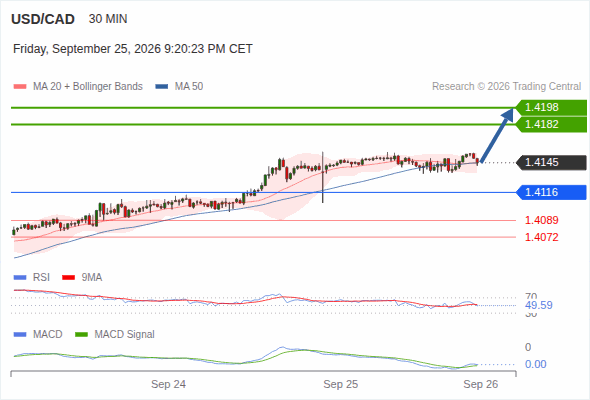Select the 1.4089 support level label
Viewport: 590px width, 400px height.
click(x=541, y=220)
